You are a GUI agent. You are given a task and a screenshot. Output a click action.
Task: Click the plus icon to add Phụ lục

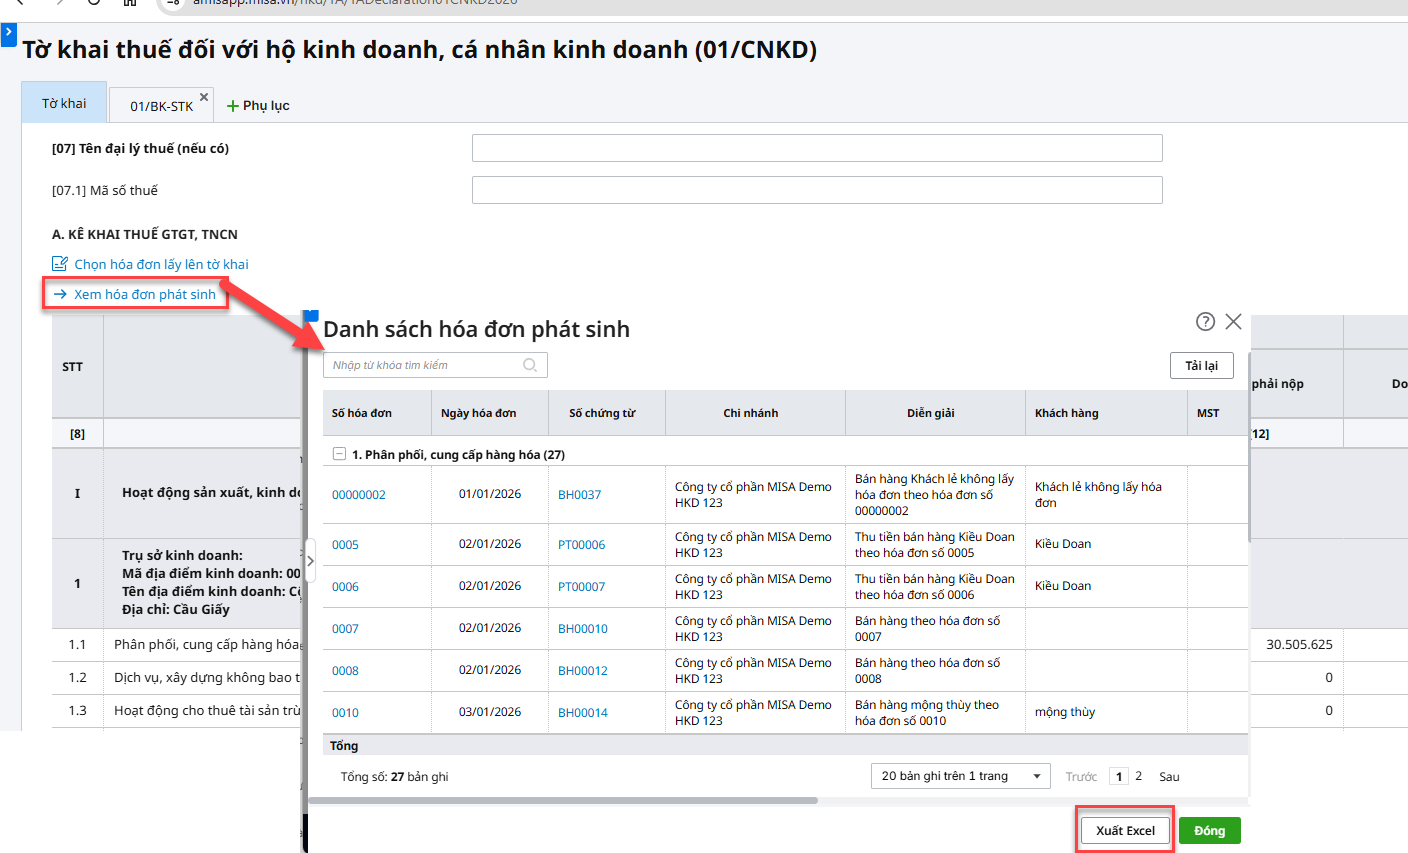pyautogui.click(x=233, y=106)
